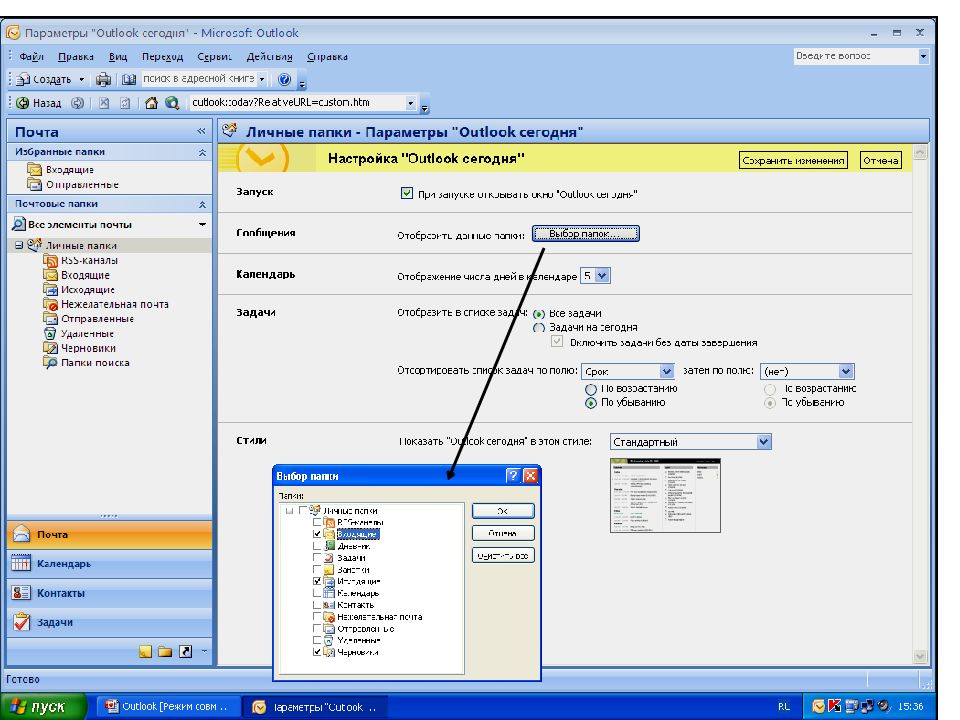The height and width of the screenshot is (720, 960).
Task: Click Очистить все button in dialog
Action: tap(503, 556)
